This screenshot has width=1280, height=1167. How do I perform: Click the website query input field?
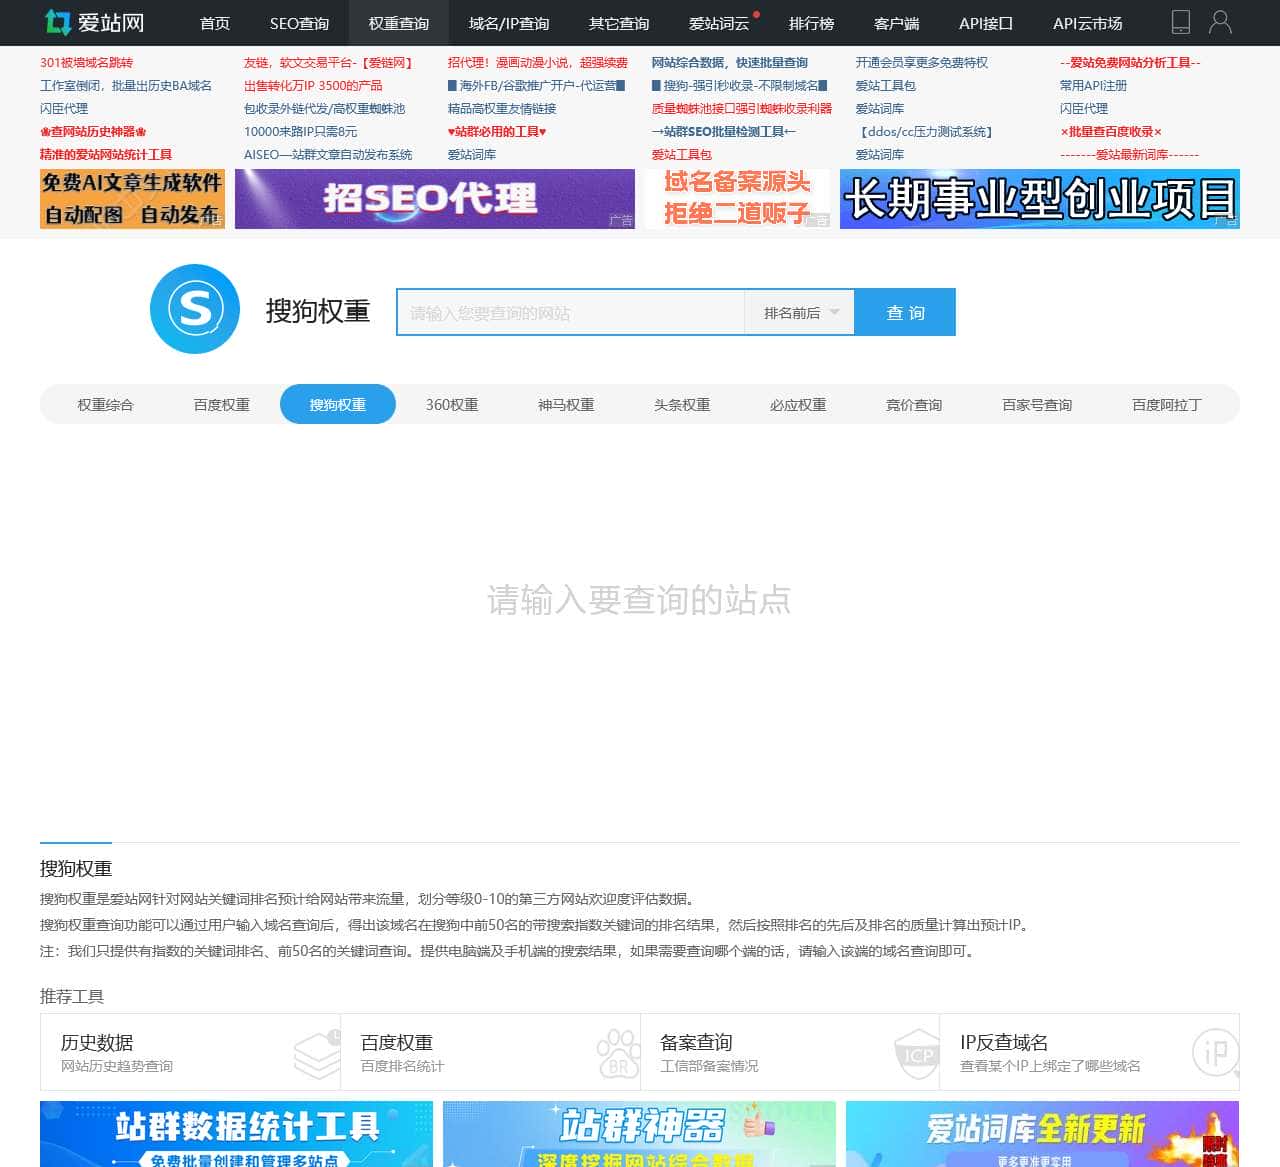click(x=571, y=313)
